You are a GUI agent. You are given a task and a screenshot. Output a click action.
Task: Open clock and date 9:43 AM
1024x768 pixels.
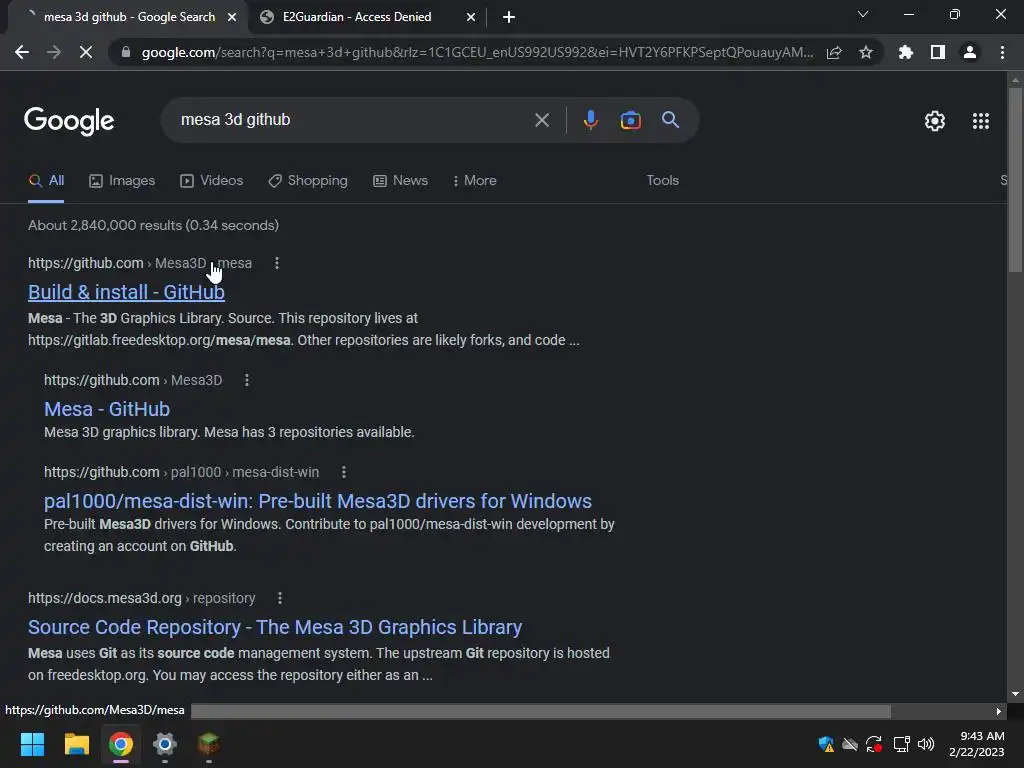[977, 744]
